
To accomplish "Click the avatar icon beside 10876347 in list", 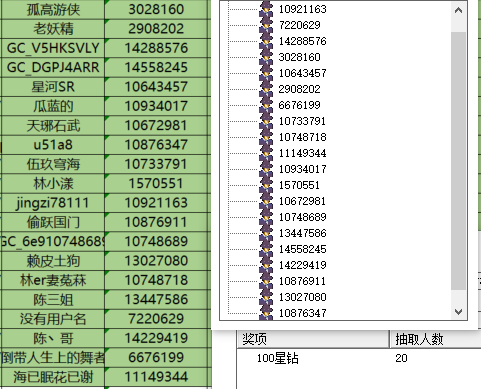I will pos(266,313).
